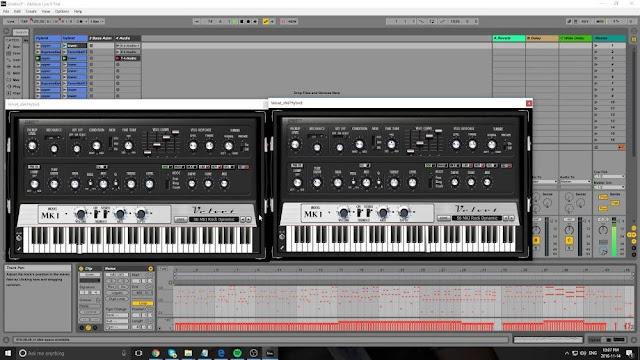Click the transport stop button
The width and height of the screenshot is (640, 360).
click(x=241, y=21)
